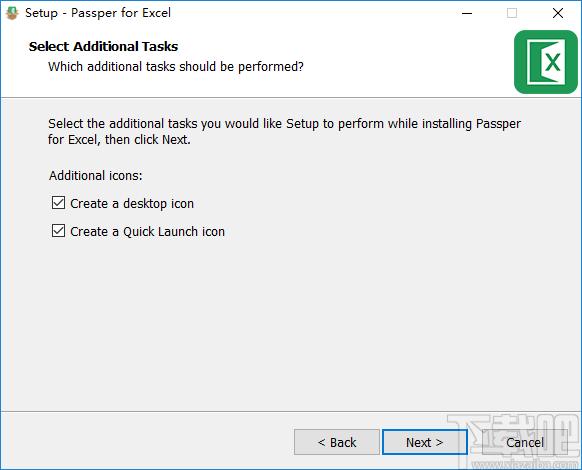Click the greyed-out maximize window icon
This screenshot has width=582, height=470.
[512, 13]
